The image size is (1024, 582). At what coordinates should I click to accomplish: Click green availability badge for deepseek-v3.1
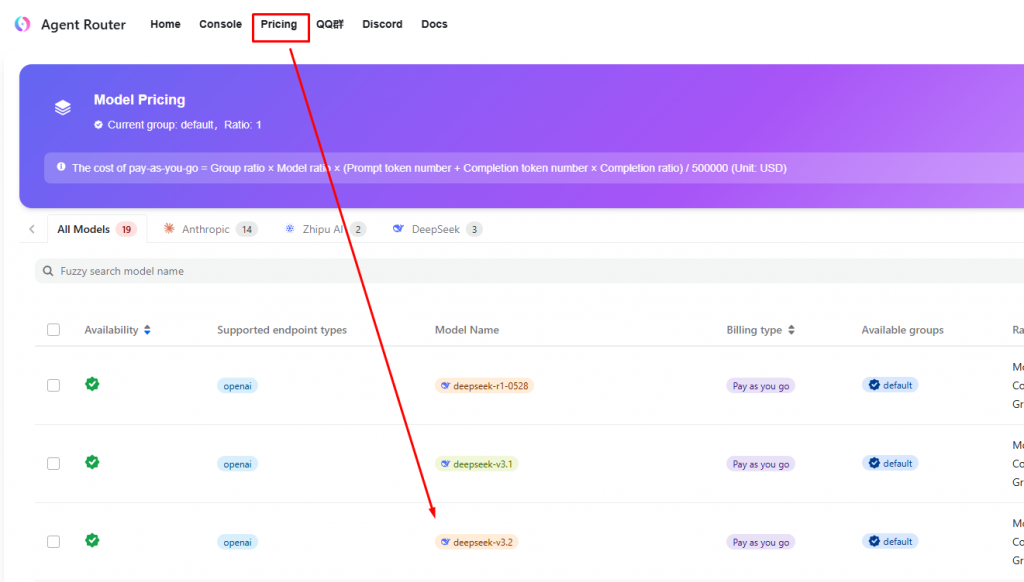(92, 462)
